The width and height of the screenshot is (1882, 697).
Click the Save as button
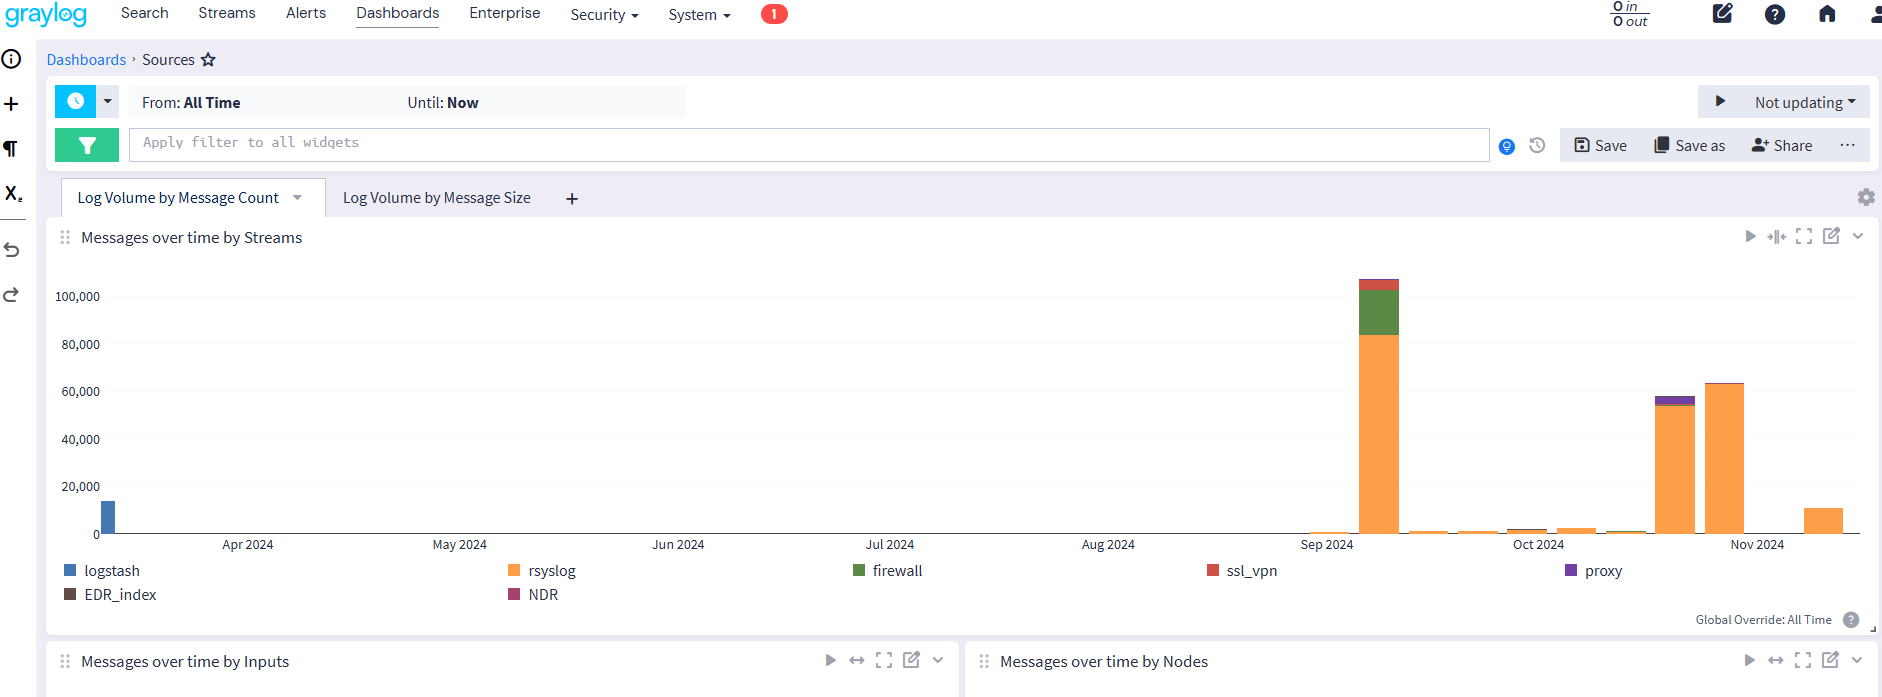click(x=1689, y=146)
